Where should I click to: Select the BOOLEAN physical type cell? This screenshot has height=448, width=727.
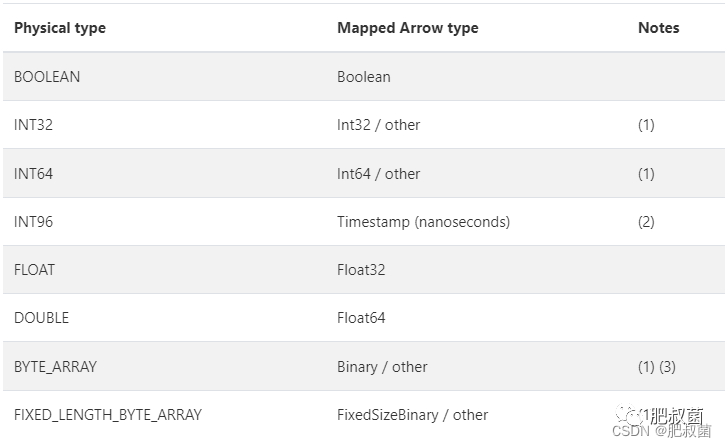coord(47,77)
